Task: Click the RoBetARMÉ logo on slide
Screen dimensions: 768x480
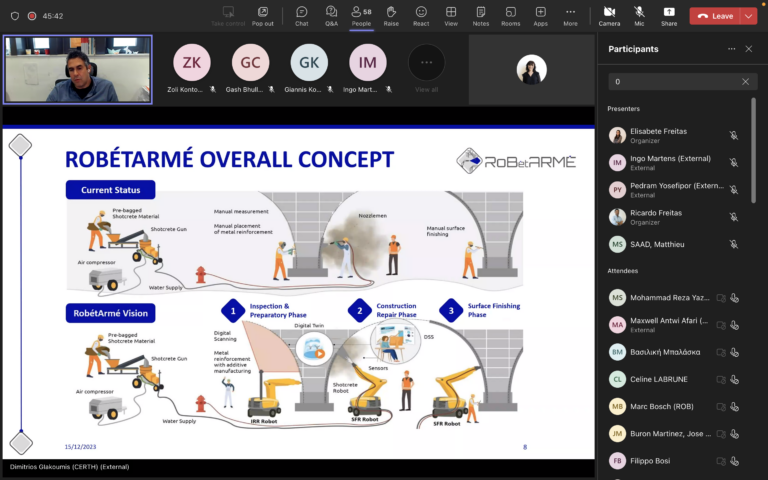Action: coord(516,161)
